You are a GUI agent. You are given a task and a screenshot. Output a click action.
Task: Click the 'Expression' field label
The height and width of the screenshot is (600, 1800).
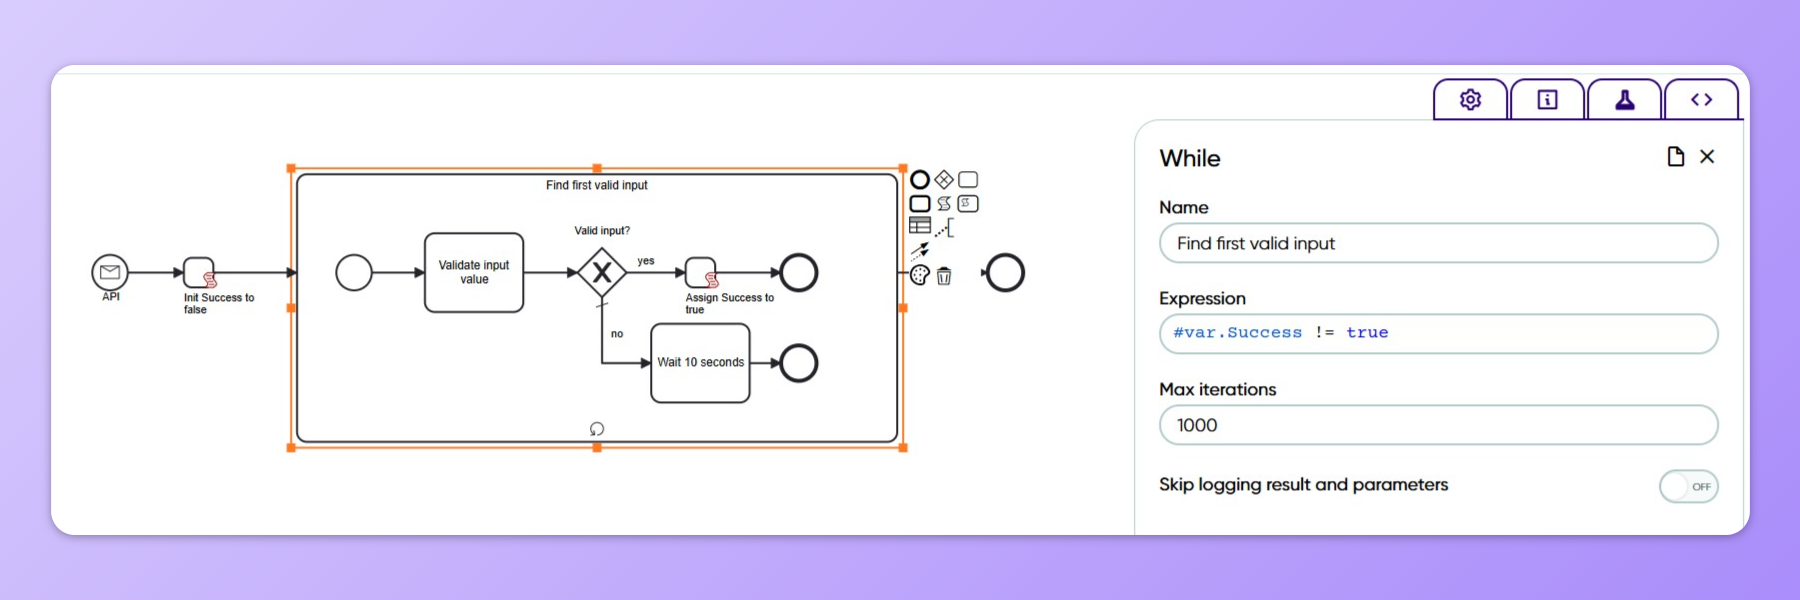point(1202,298)
